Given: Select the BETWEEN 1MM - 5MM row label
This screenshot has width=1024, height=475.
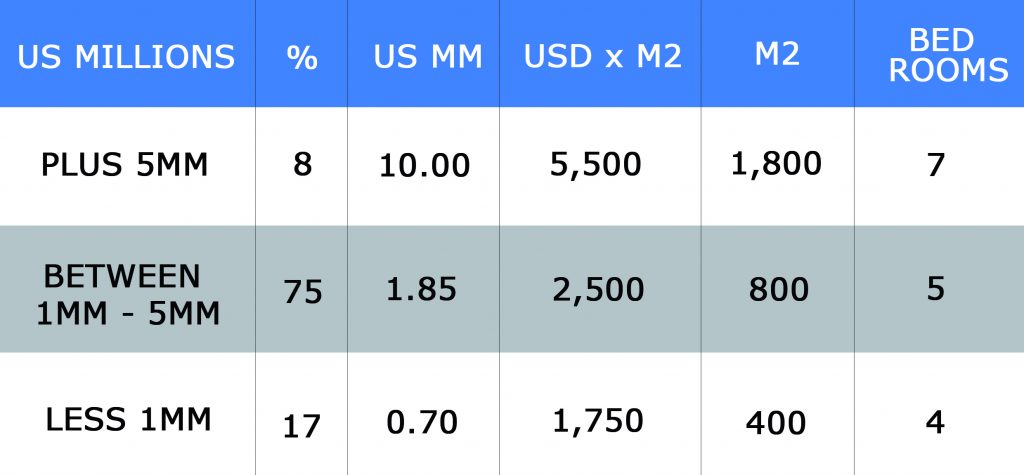Looking at the screenshot, I should point(127,295).
